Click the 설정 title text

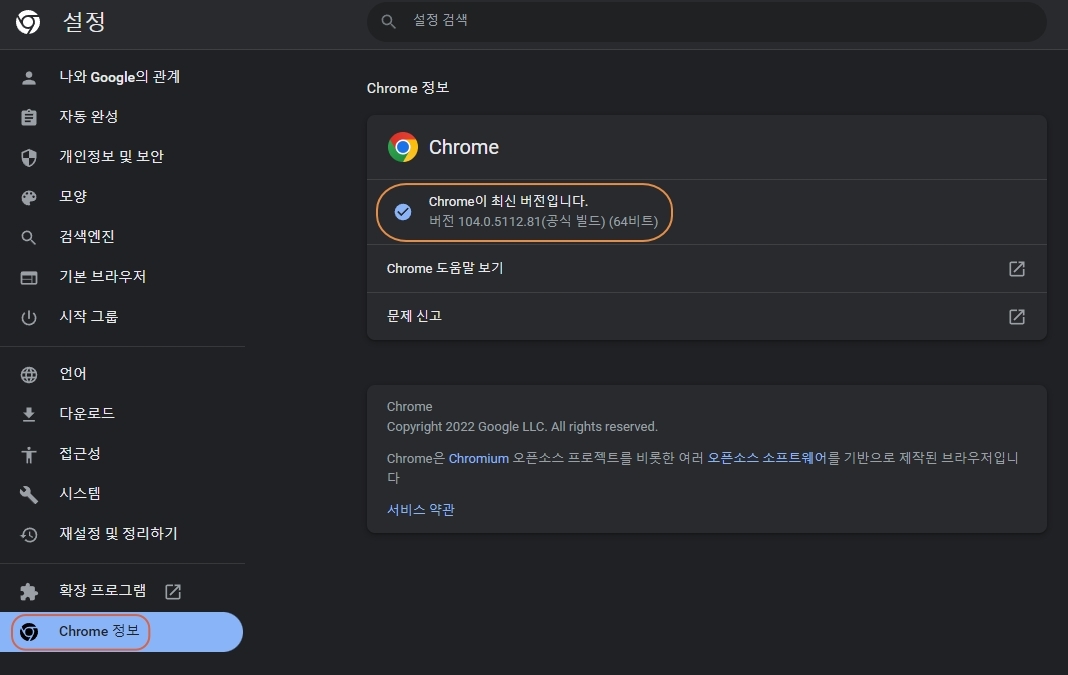click(84, 22)
